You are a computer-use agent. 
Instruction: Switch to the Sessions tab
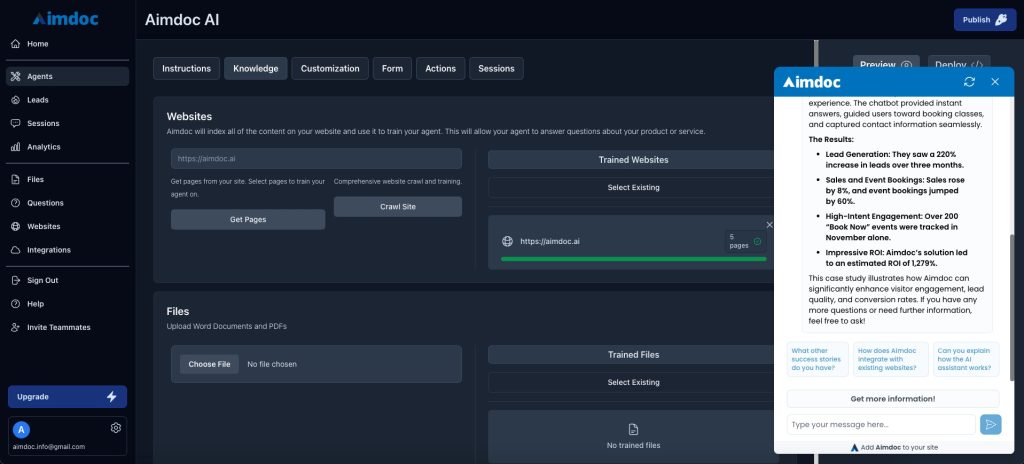[x=496, y=68]
